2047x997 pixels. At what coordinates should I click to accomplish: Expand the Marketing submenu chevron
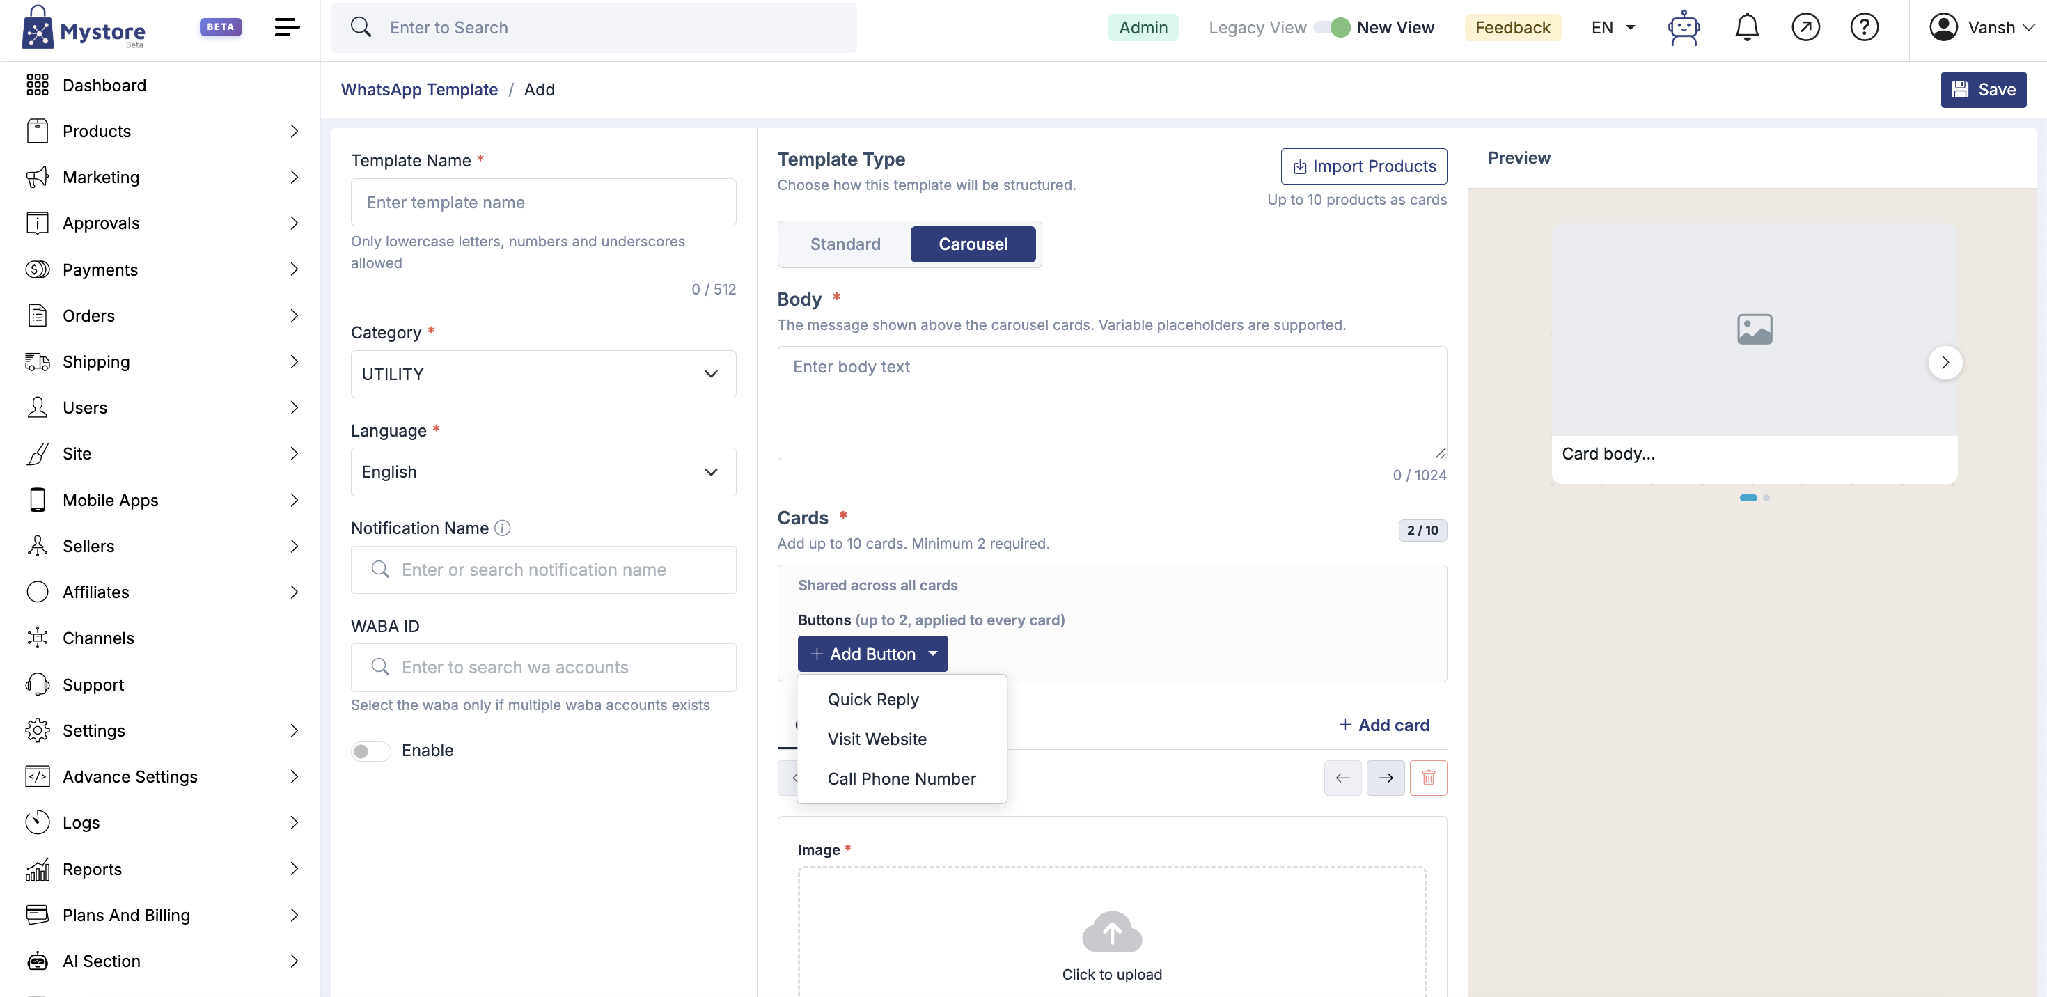coord(294,177)
